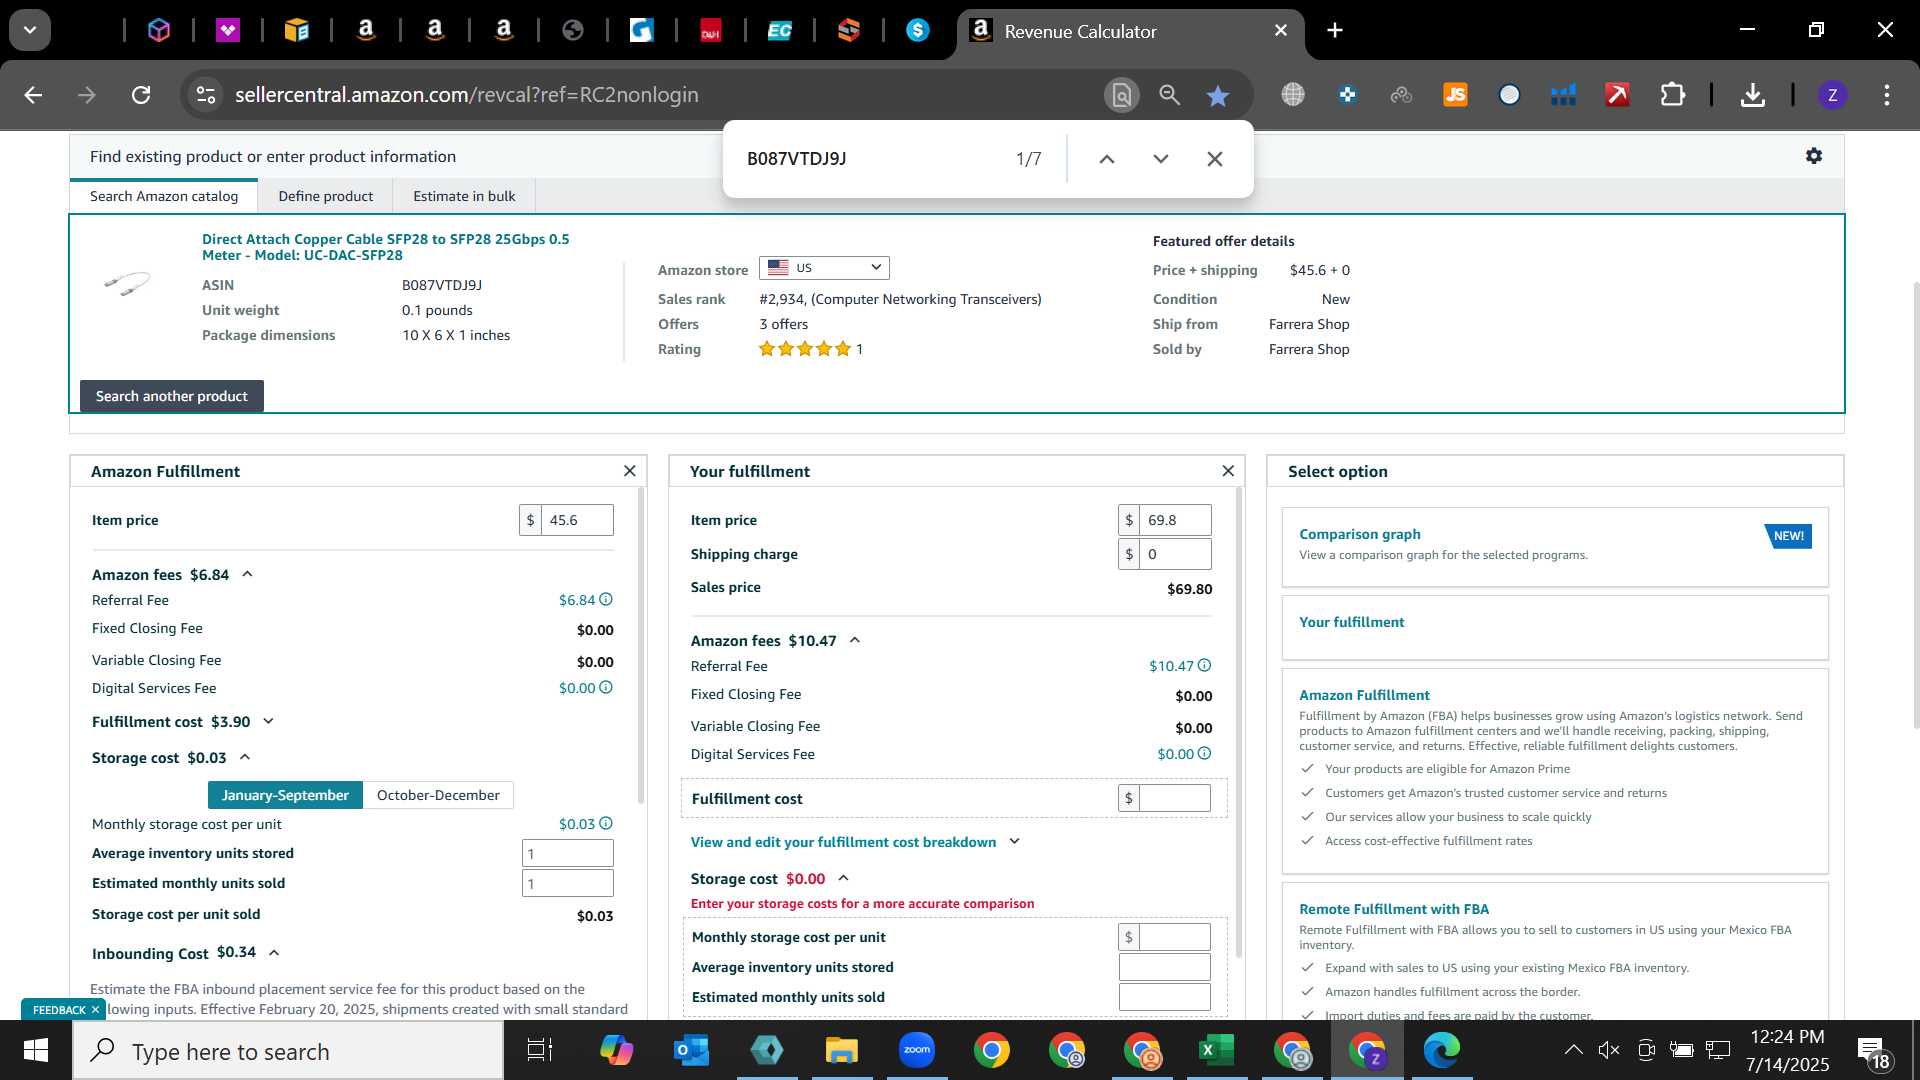The width and height of the screenshot is (1920, 1080).
Task: Open the Amazon store US dropdown
Action: click(x=824, y=268)
